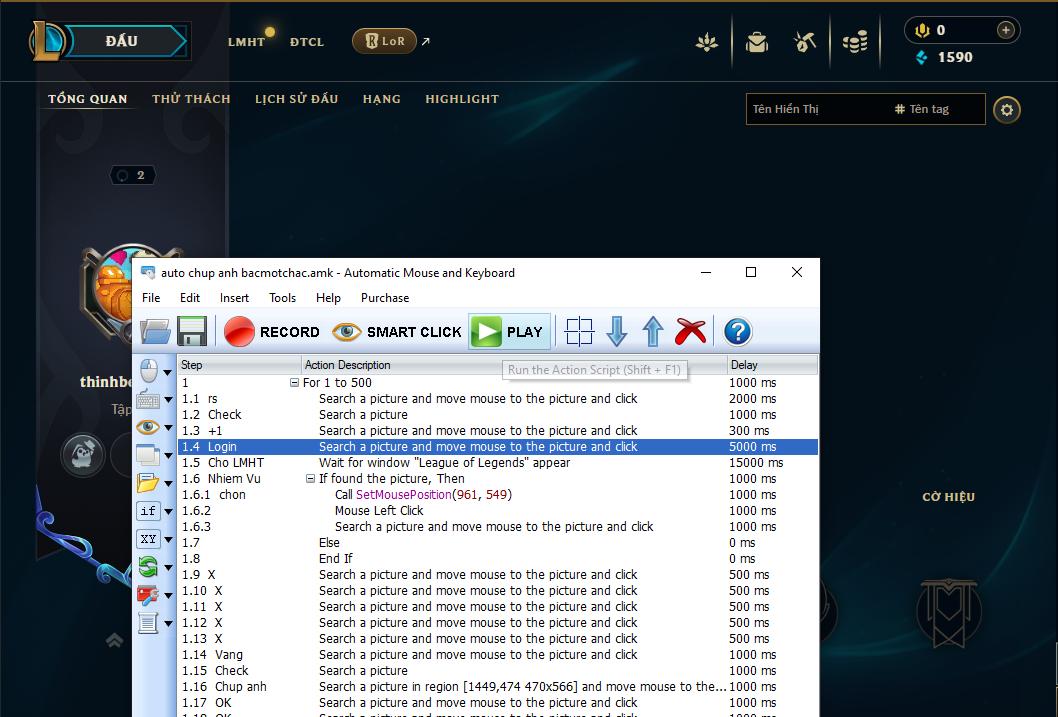
Task: Activate the SMART CLICK tool
Action: pos(397,332)
